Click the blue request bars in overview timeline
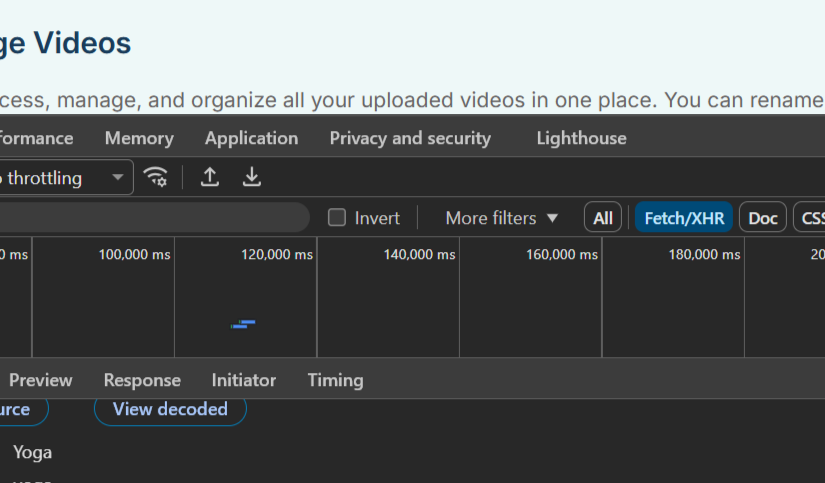825x483 pixels. point(243,324)
